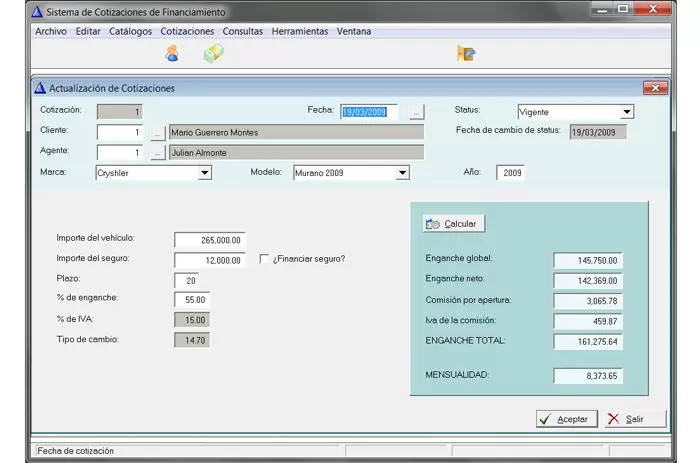Open the agent lookup ellipsis button

[x=157, y=153]
